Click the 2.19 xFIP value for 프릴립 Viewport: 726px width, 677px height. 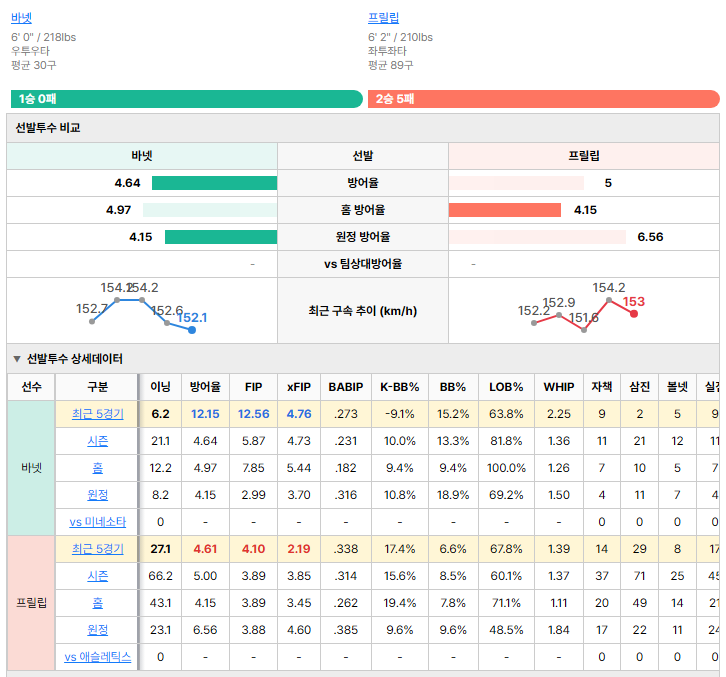[299, 549]
